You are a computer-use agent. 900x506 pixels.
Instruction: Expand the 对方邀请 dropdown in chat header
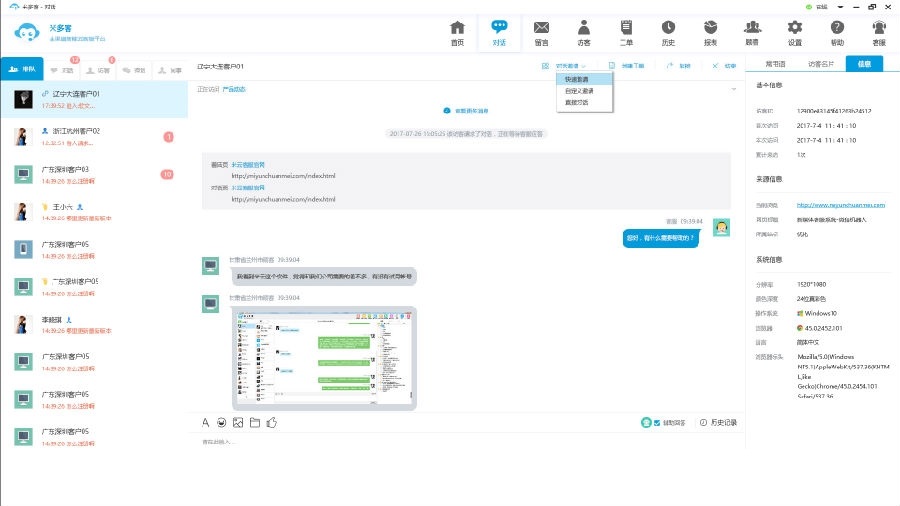tap(571, 66)
